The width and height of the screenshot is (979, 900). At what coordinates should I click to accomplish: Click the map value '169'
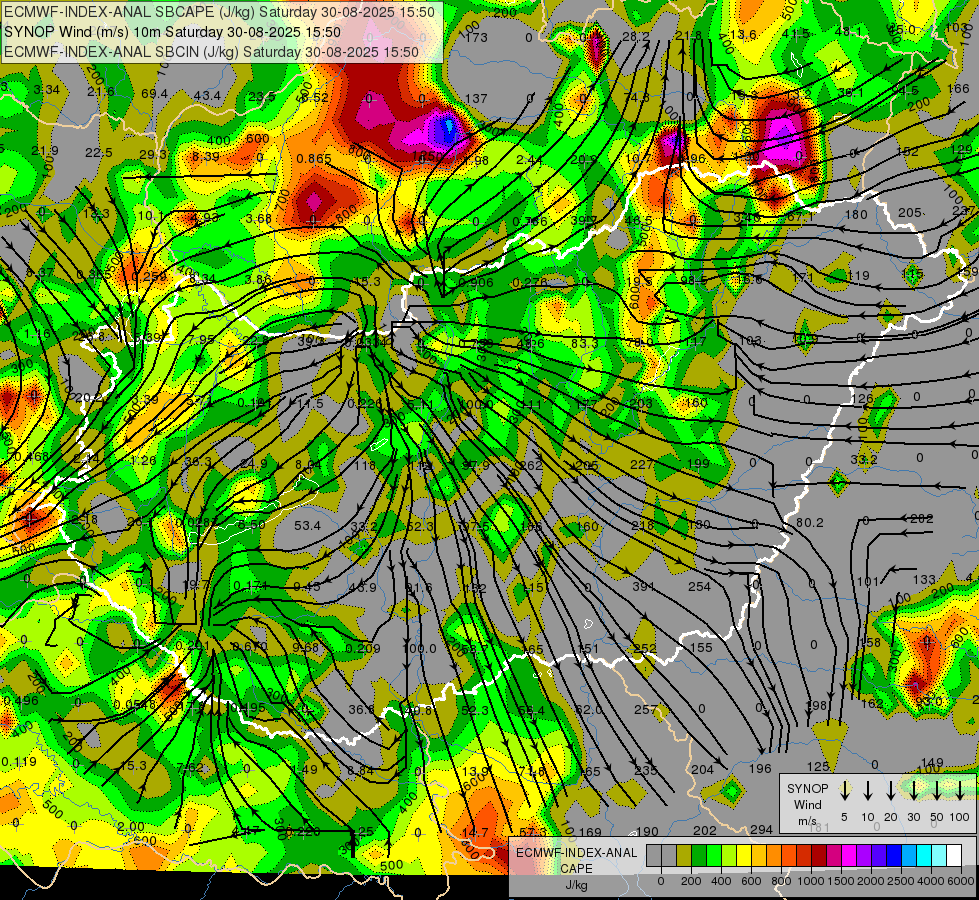pos(590,832)
